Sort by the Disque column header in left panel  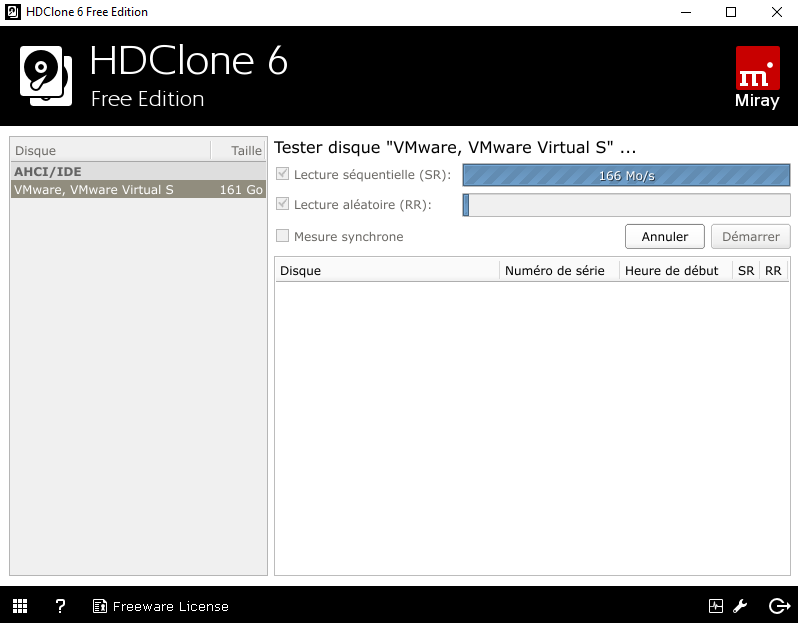[110, 151]
